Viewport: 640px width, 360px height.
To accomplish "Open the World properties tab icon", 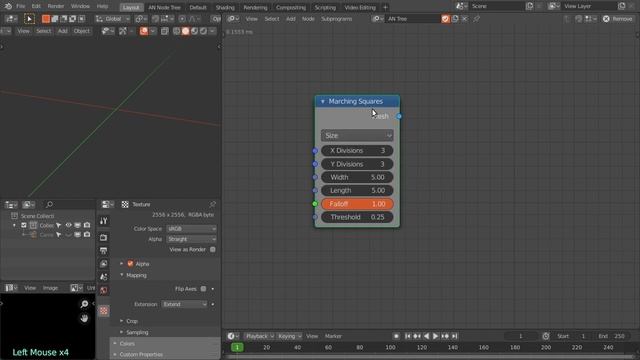I will (x=104, y=291).
